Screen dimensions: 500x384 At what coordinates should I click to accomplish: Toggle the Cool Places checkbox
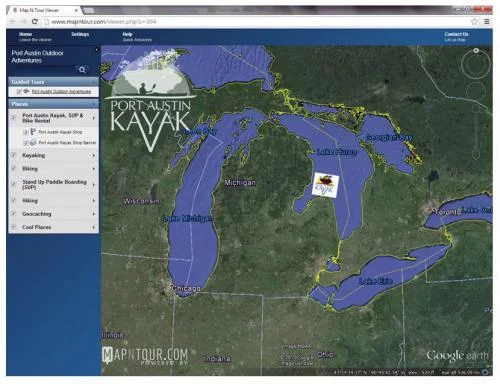click(14, 227)
